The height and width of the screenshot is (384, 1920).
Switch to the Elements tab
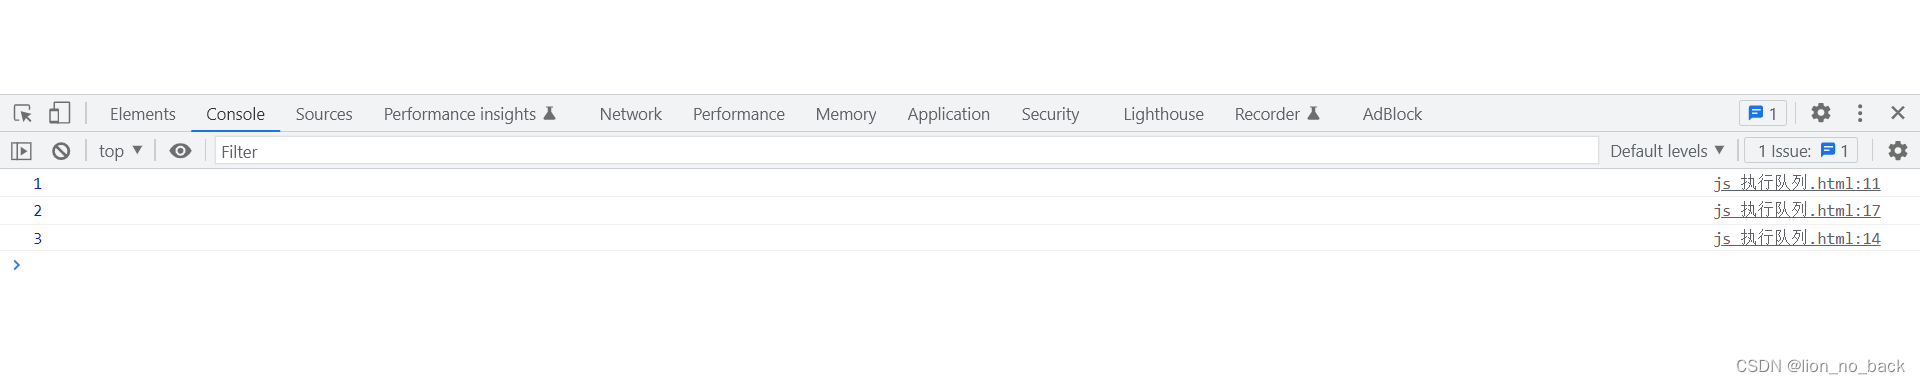143,114
